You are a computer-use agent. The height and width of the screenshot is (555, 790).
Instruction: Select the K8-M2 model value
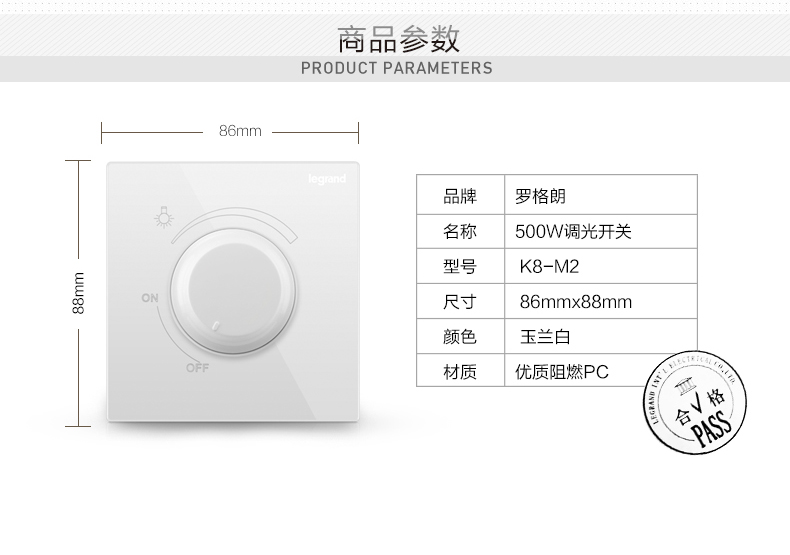(x=550, y=267)
